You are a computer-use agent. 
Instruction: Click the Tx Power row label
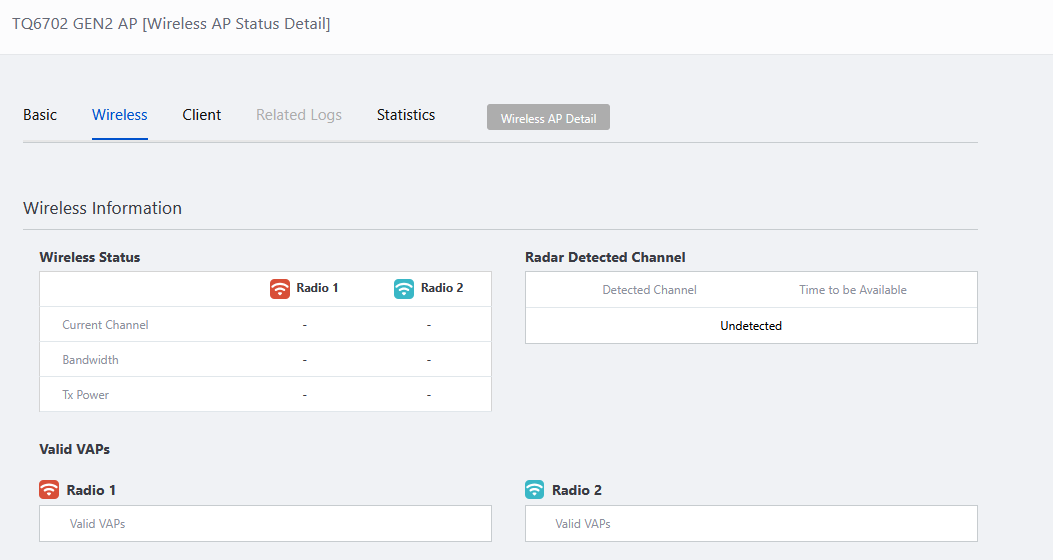click(86, 395)
